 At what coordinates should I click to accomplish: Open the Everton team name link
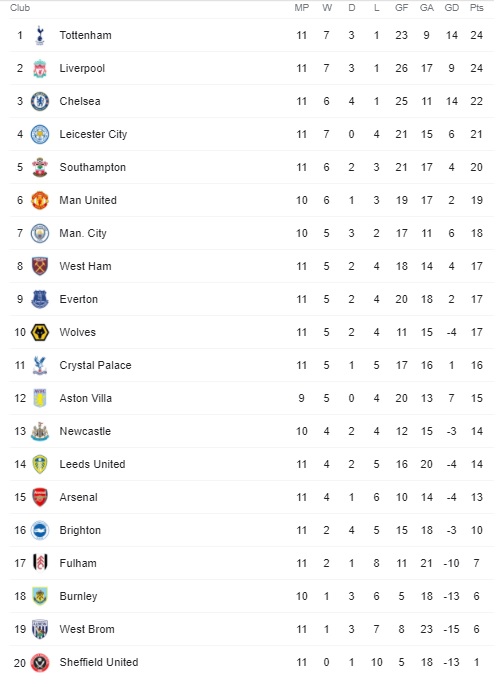pyautogui.click(x=78, y=299)
